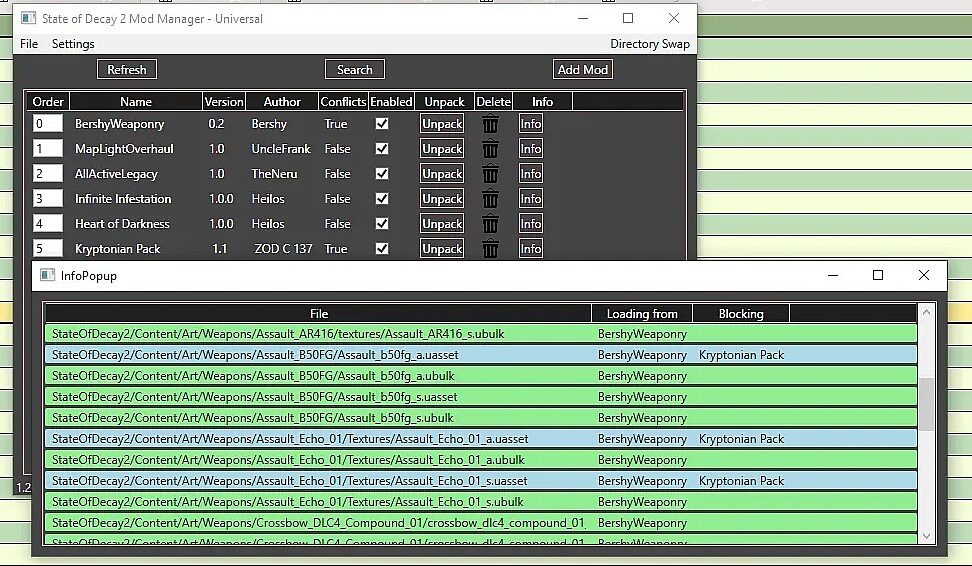Delete Kryptonian Pack using trash icon

click(490, 249)
